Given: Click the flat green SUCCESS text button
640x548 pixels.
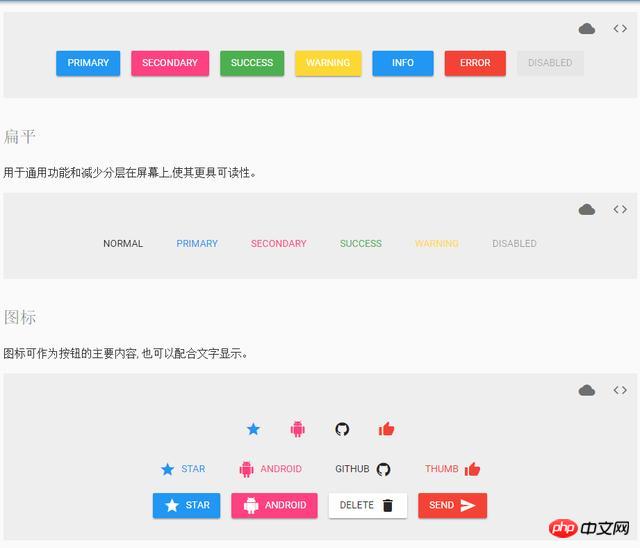Looking at the screenshot, I should pyautogui.click(x=360, y=244).
